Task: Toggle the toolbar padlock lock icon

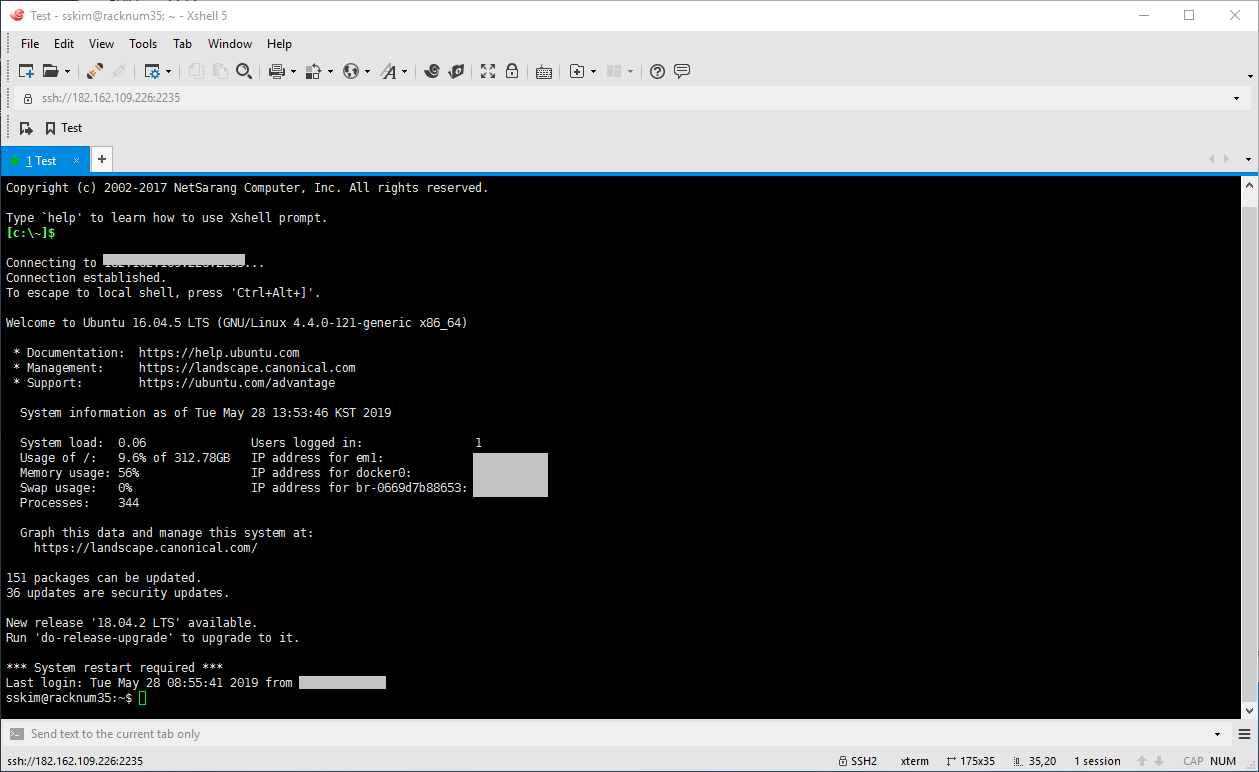Action: (512, 71)
